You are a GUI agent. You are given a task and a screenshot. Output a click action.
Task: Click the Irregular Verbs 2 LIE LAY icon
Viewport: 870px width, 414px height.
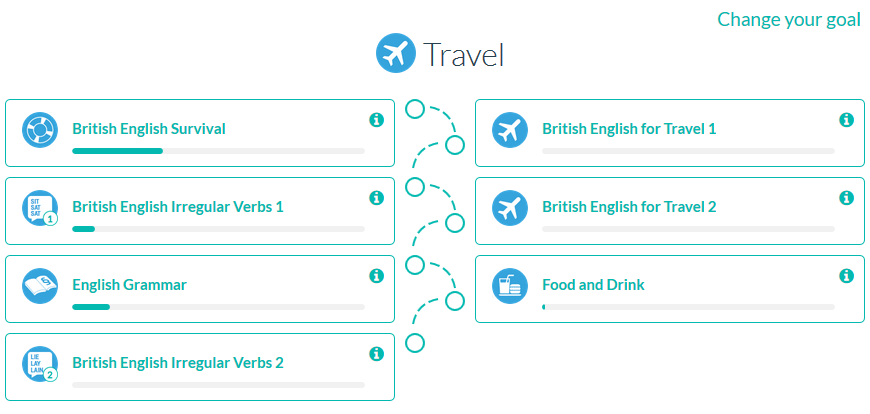(x=40, y=364)
